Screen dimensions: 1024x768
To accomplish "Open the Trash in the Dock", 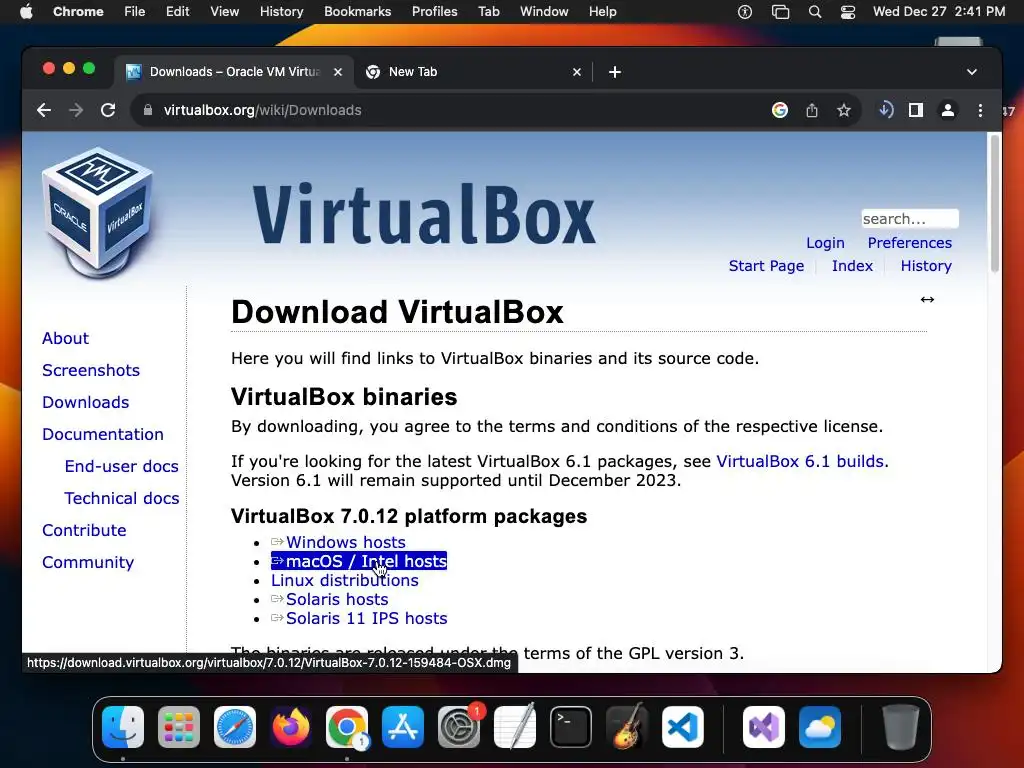I will (901, 727).
